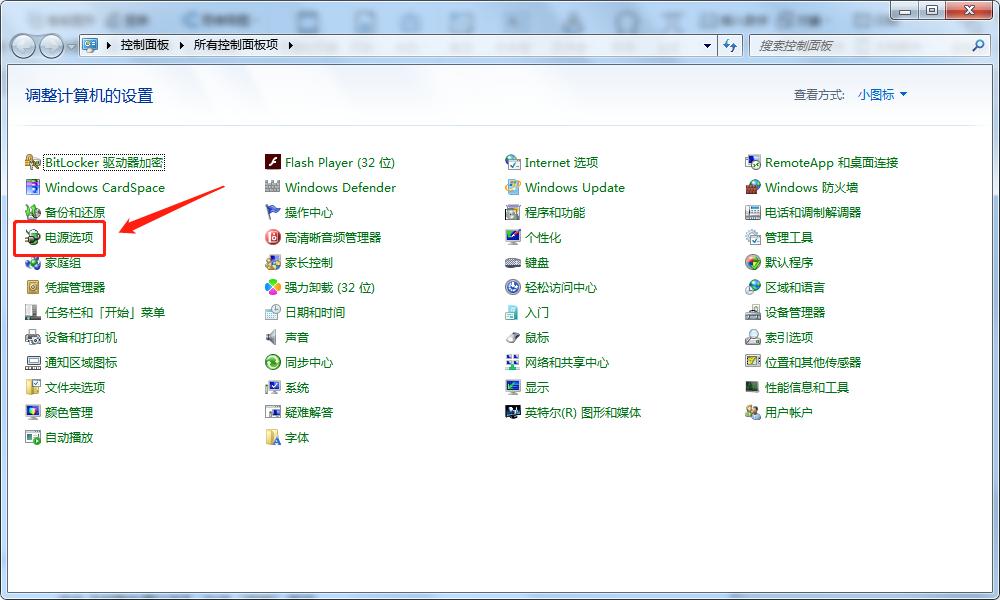Open the 设备和打印机 printer icon
This screenshot has height=600, width=1000.
[33, 337]
